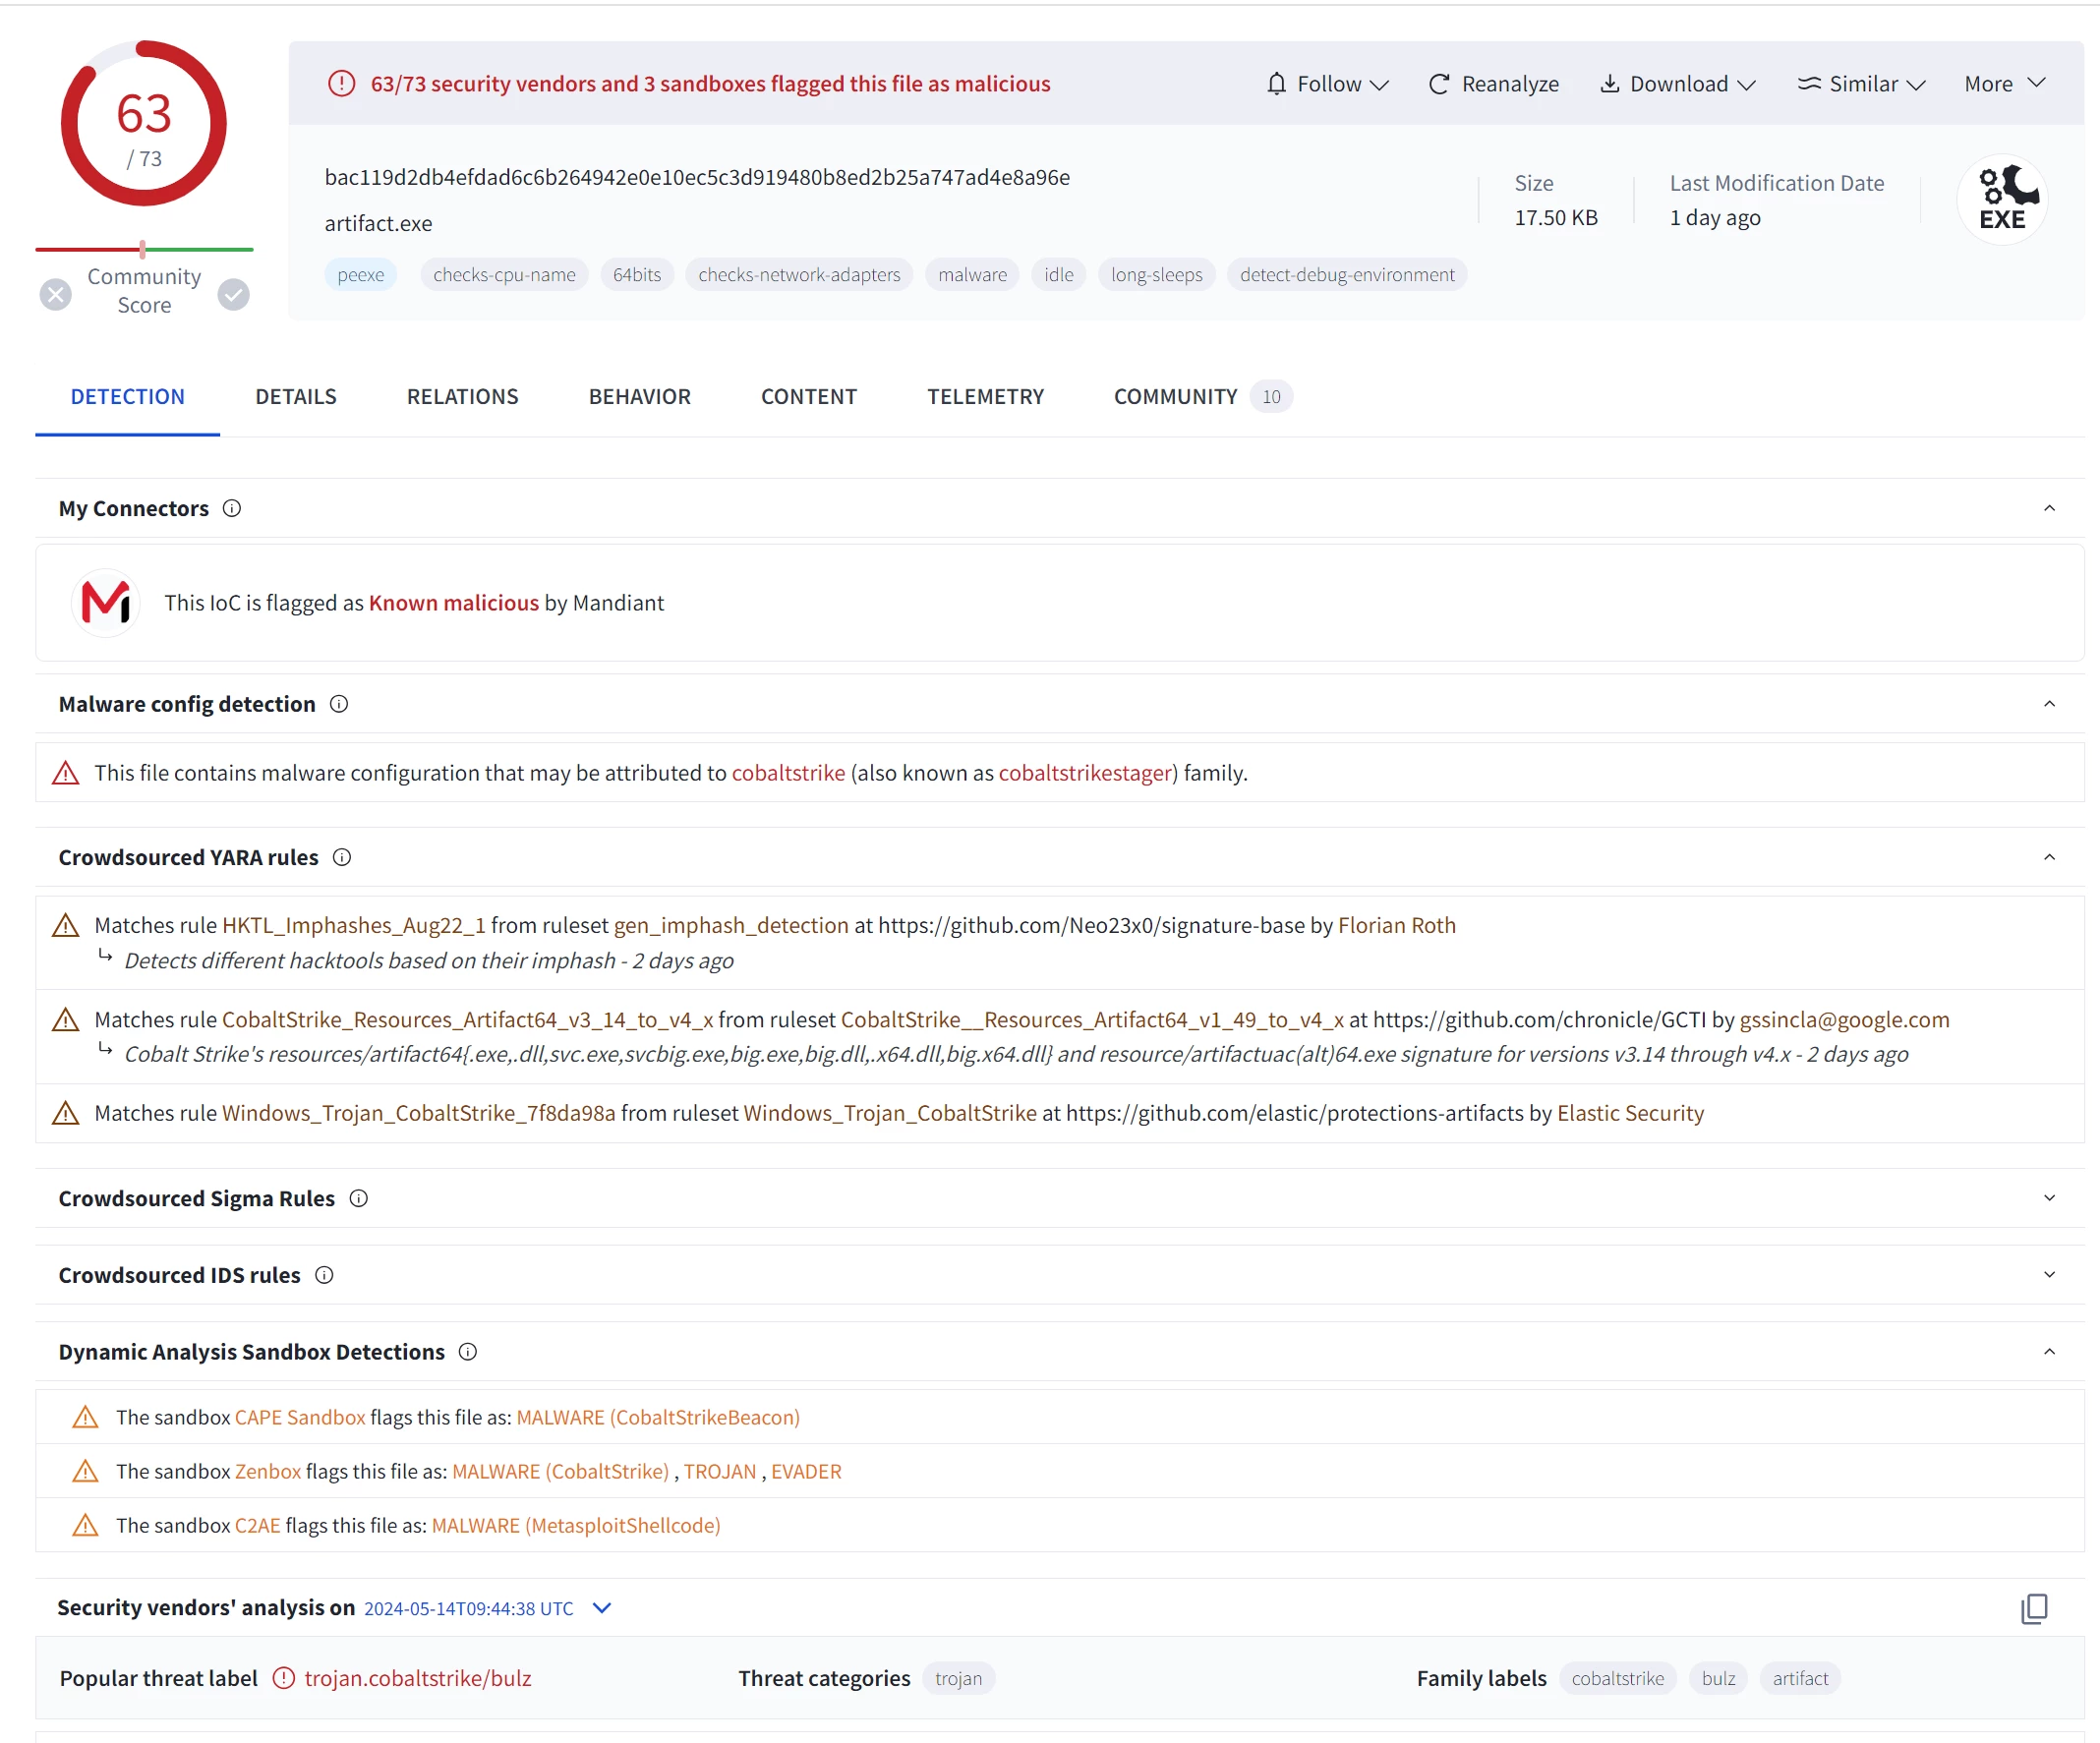Image resolution: width=2100 pixels, height=1743 pixels.
Task: Open the More dropdown menu
Action: point(2005,84)
